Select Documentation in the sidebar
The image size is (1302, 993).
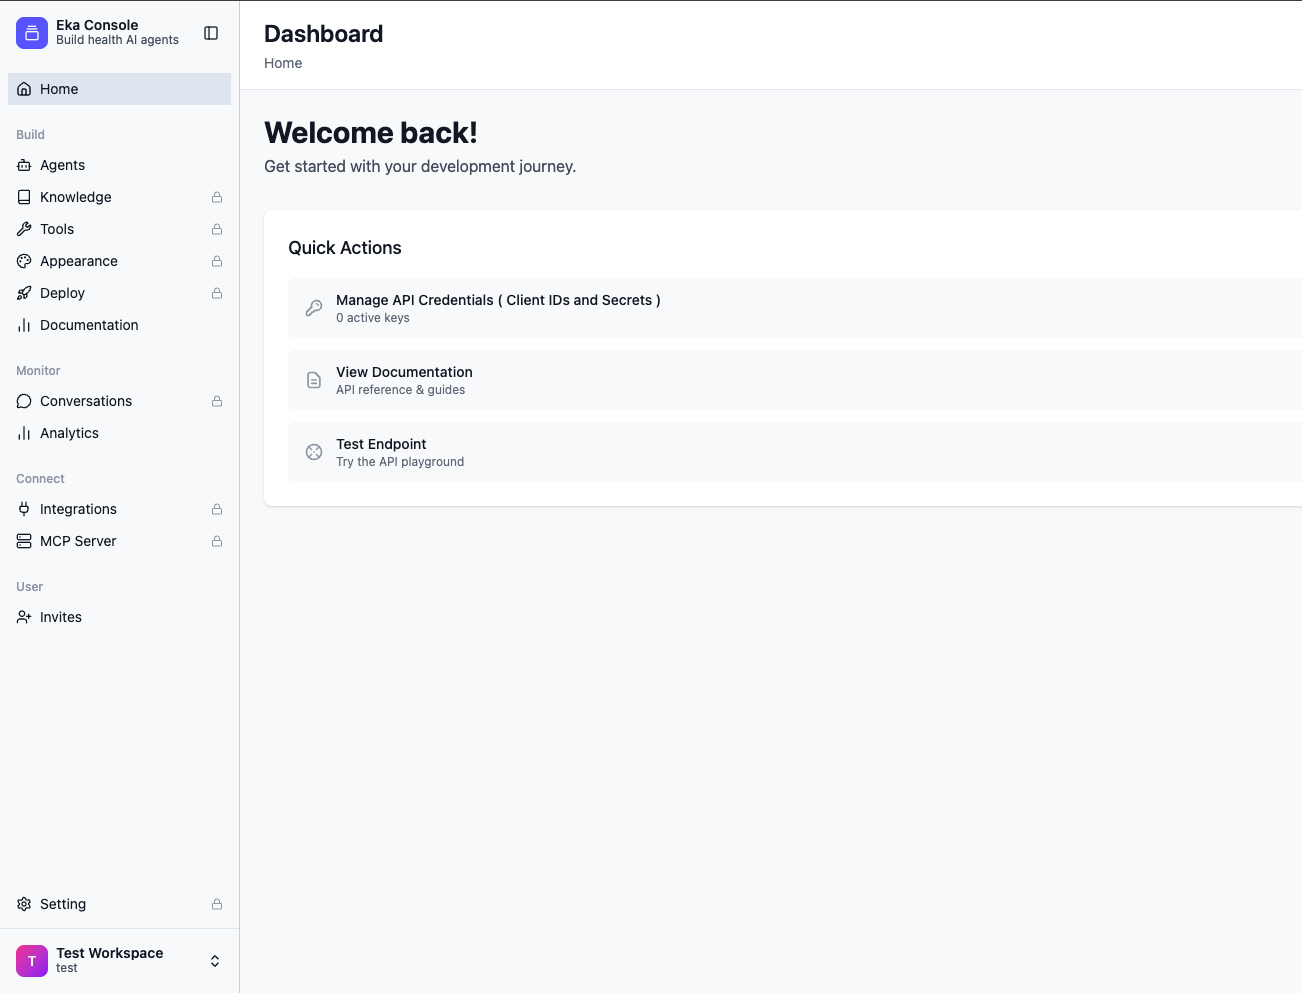tap(120, 325)
